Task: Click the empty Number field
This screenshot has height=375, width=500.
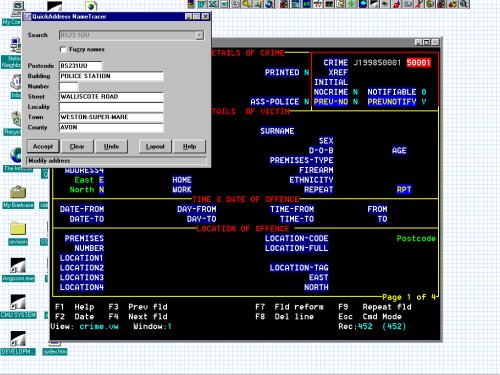Action: click(x=69, y=86)
